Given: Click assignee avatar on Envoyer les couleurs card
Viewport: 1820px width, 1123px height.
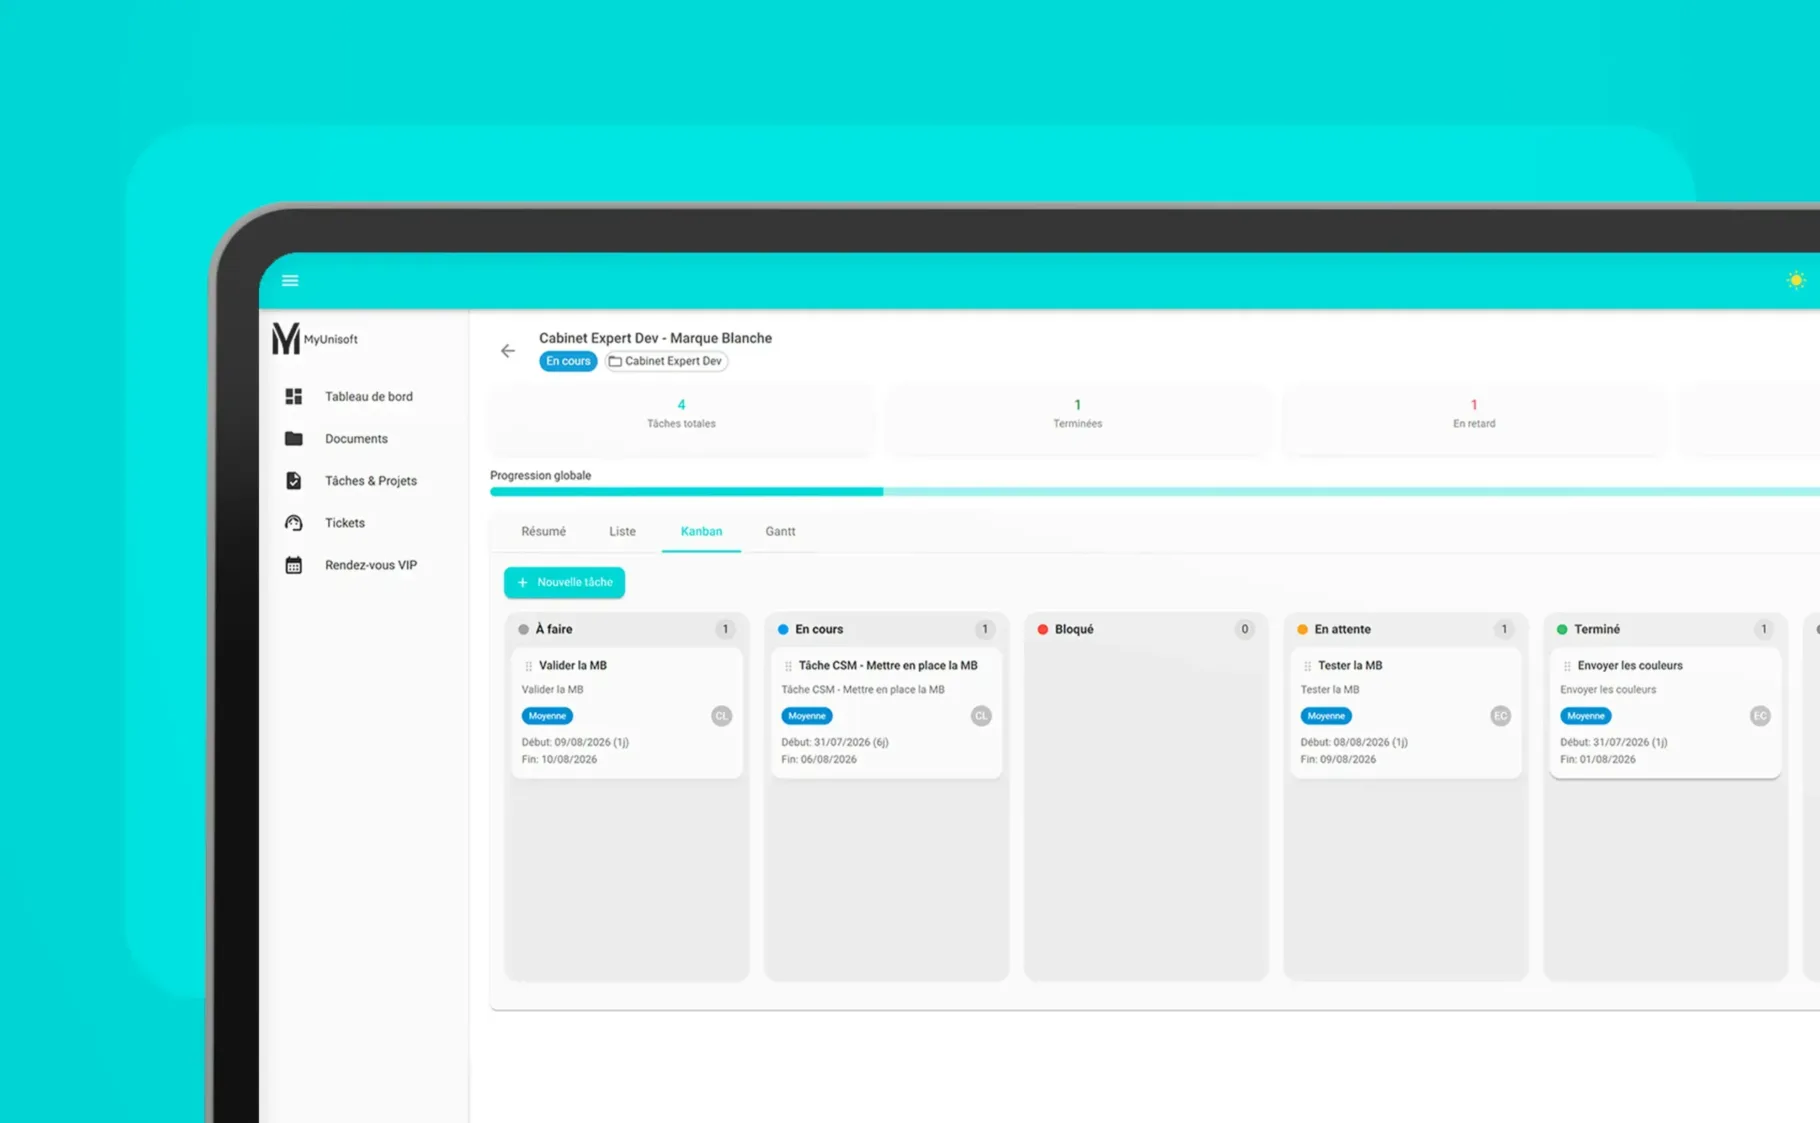Looking at the screenshot, I should pos(1760,716).
